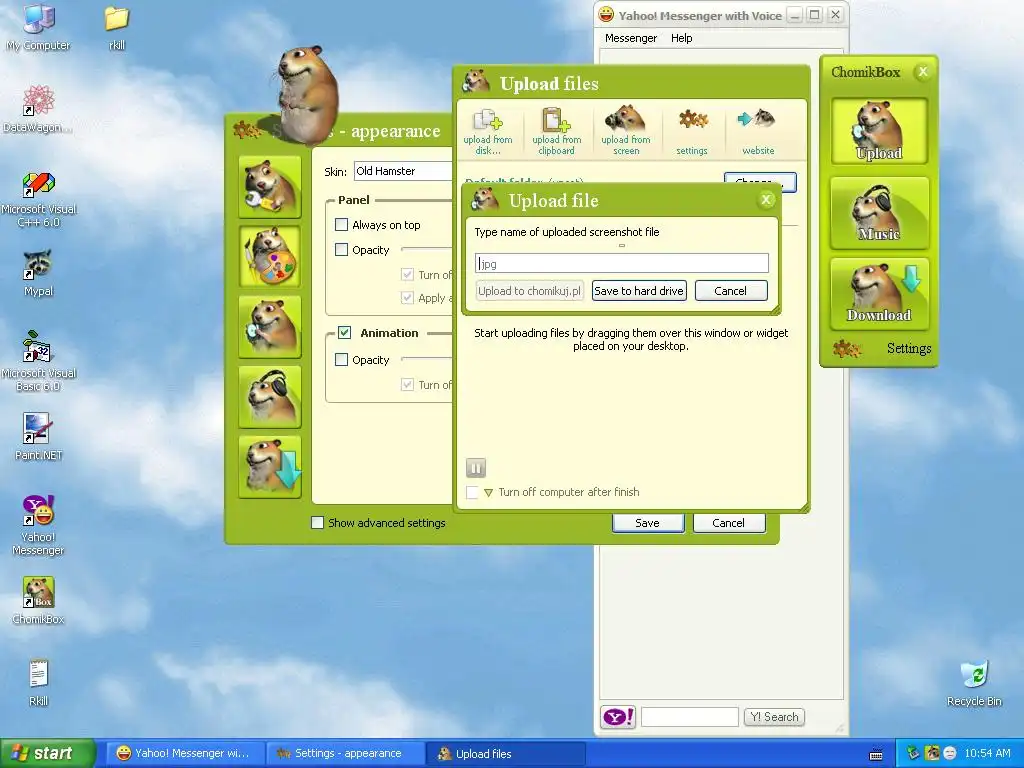This screenshot has width=1024, height=768.
Task: Select hamster with paint palette appearance category
Action: pyautogui.click(x=270, y=257)
